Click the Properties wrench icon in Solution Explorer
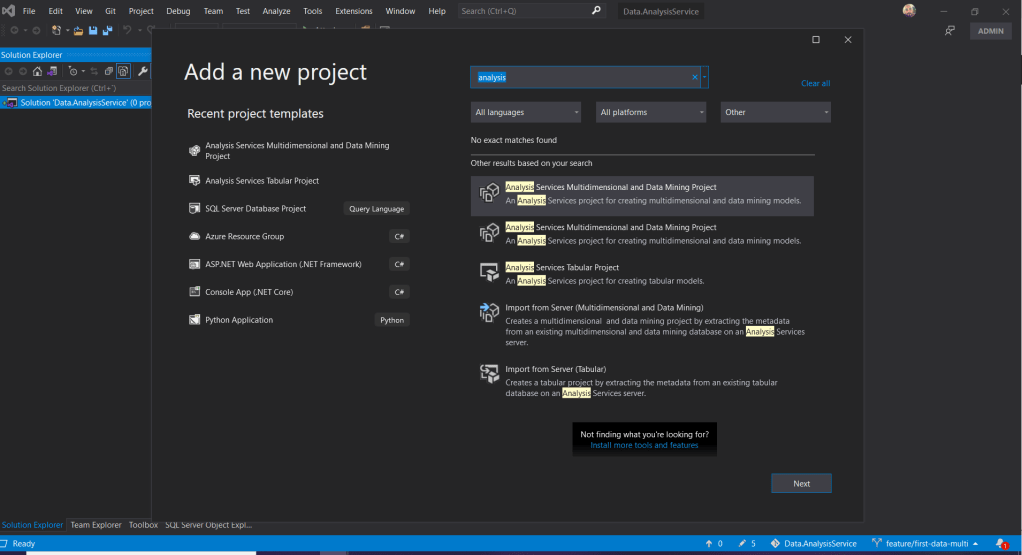Screen dimensions: 1022x555 (142, 71)
